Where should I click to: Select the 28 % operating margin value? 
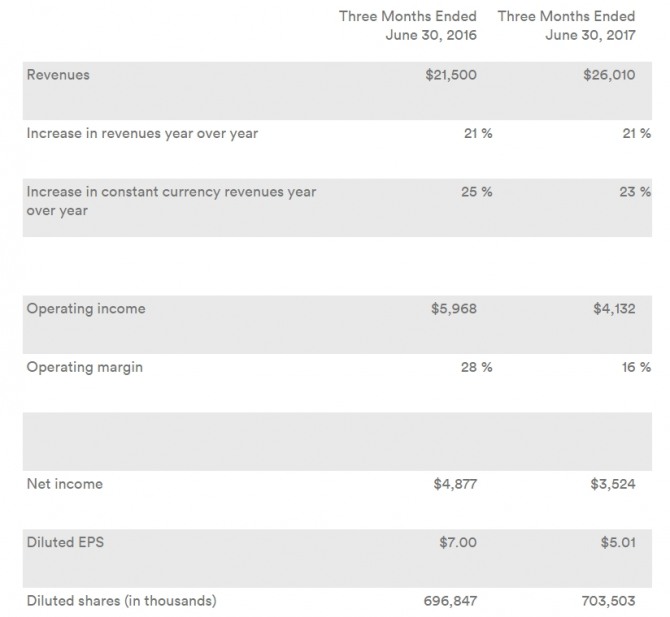coord(476,367)
